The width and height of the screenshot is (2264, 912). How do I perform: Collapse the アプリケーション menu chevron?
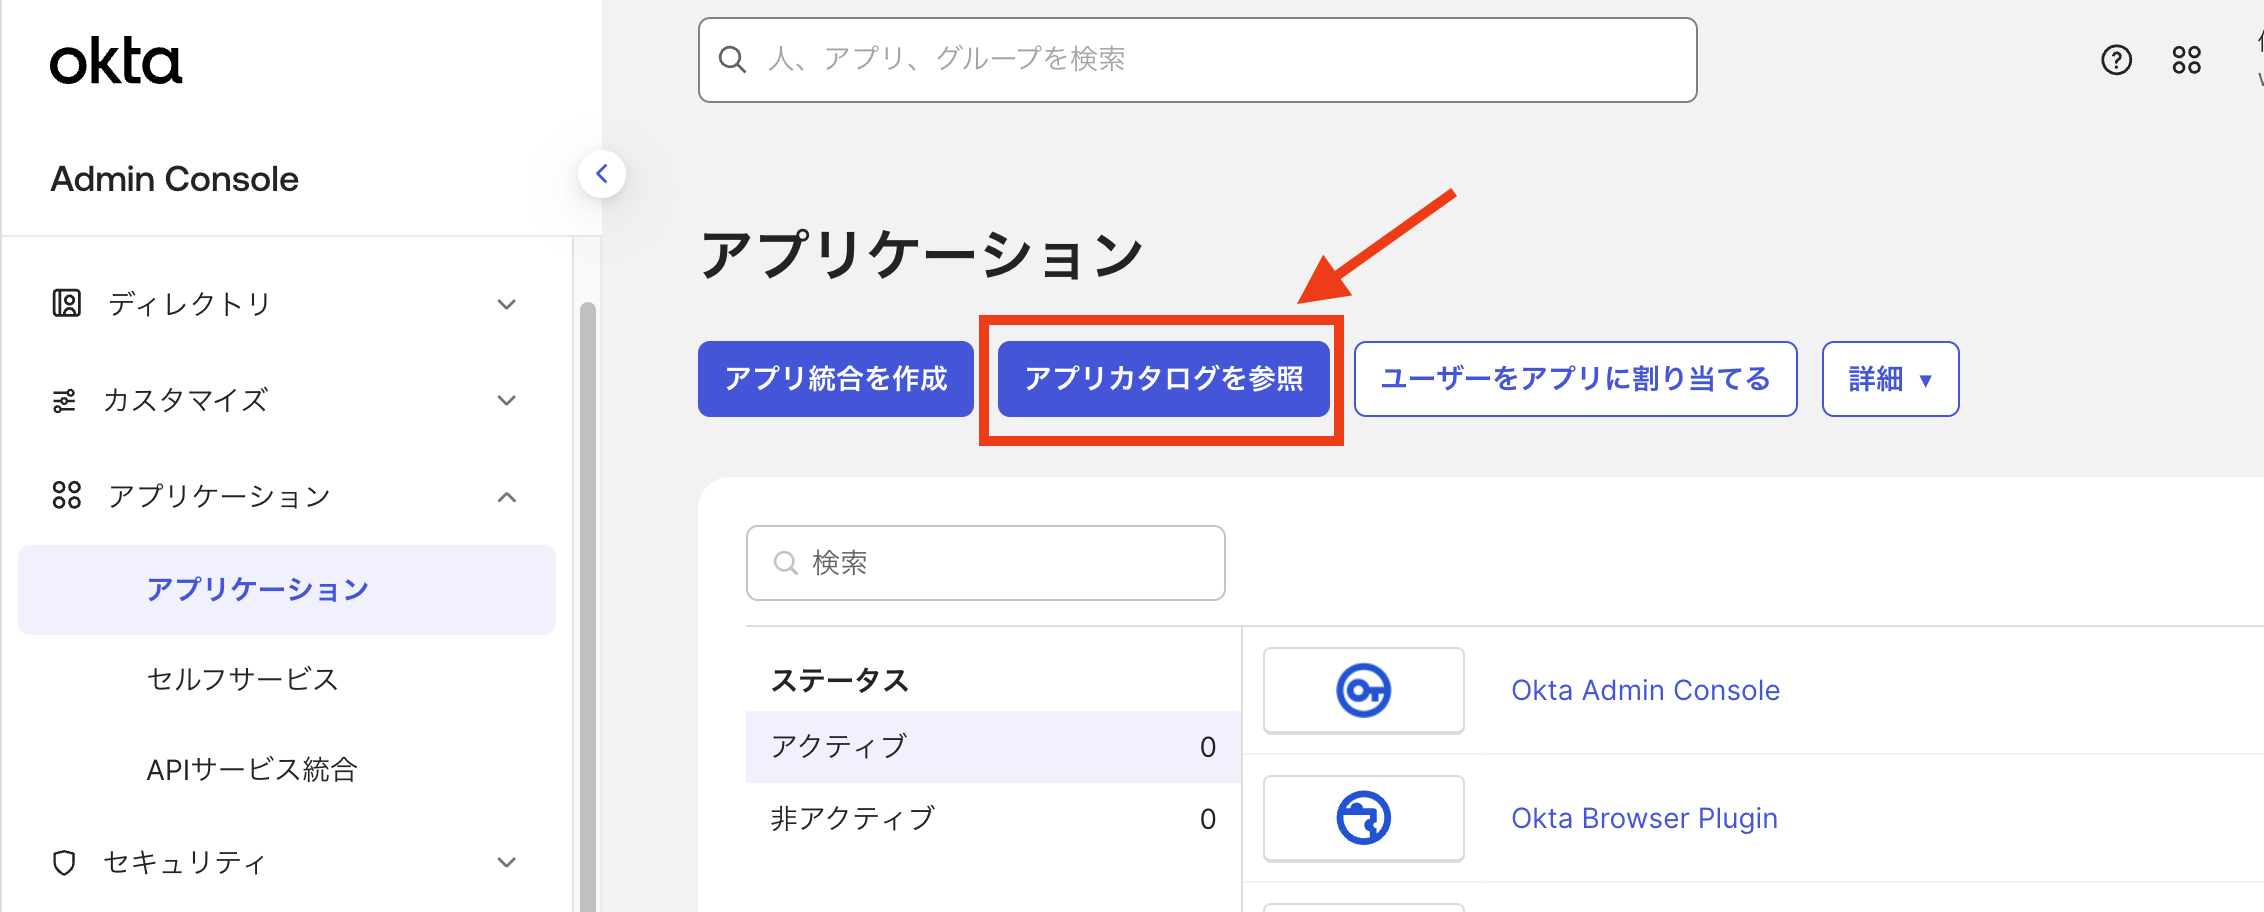tap(507, 497)
